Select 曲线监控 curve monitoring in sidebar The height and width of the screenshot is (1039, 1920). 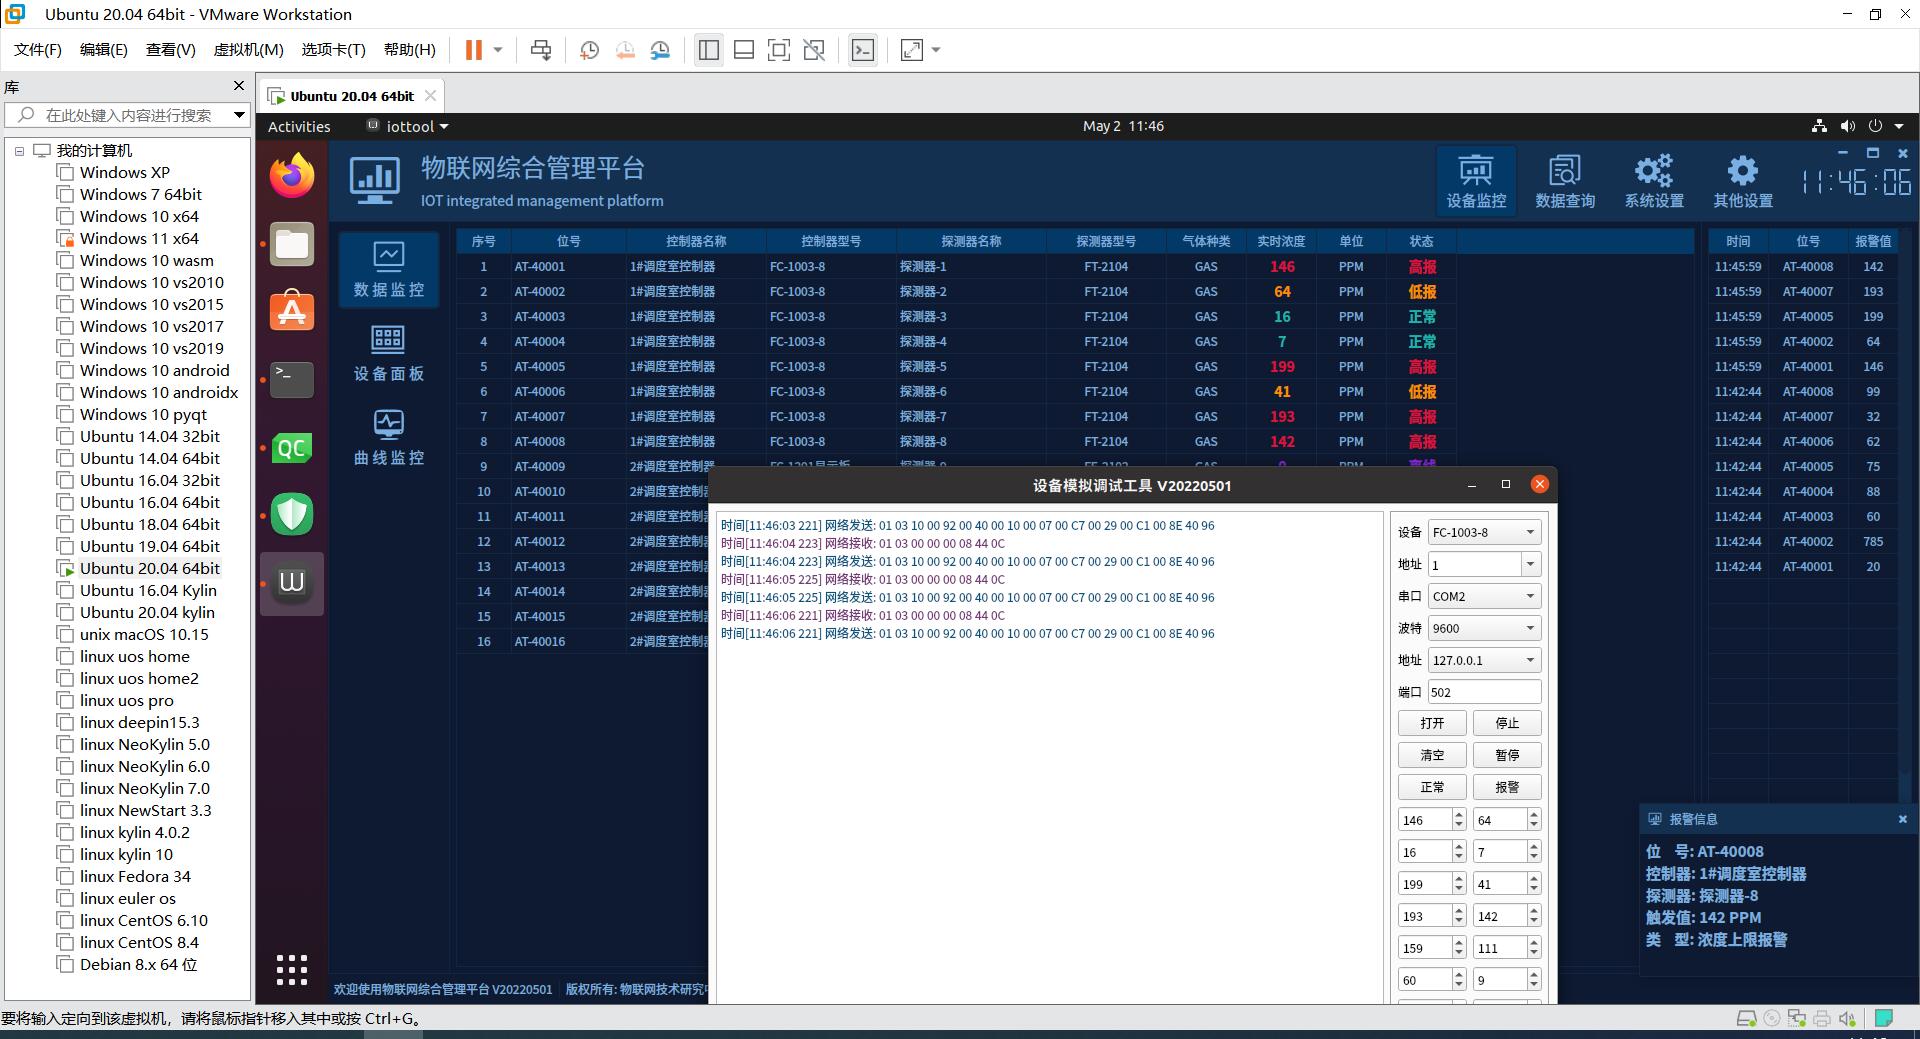pos(388,437)
